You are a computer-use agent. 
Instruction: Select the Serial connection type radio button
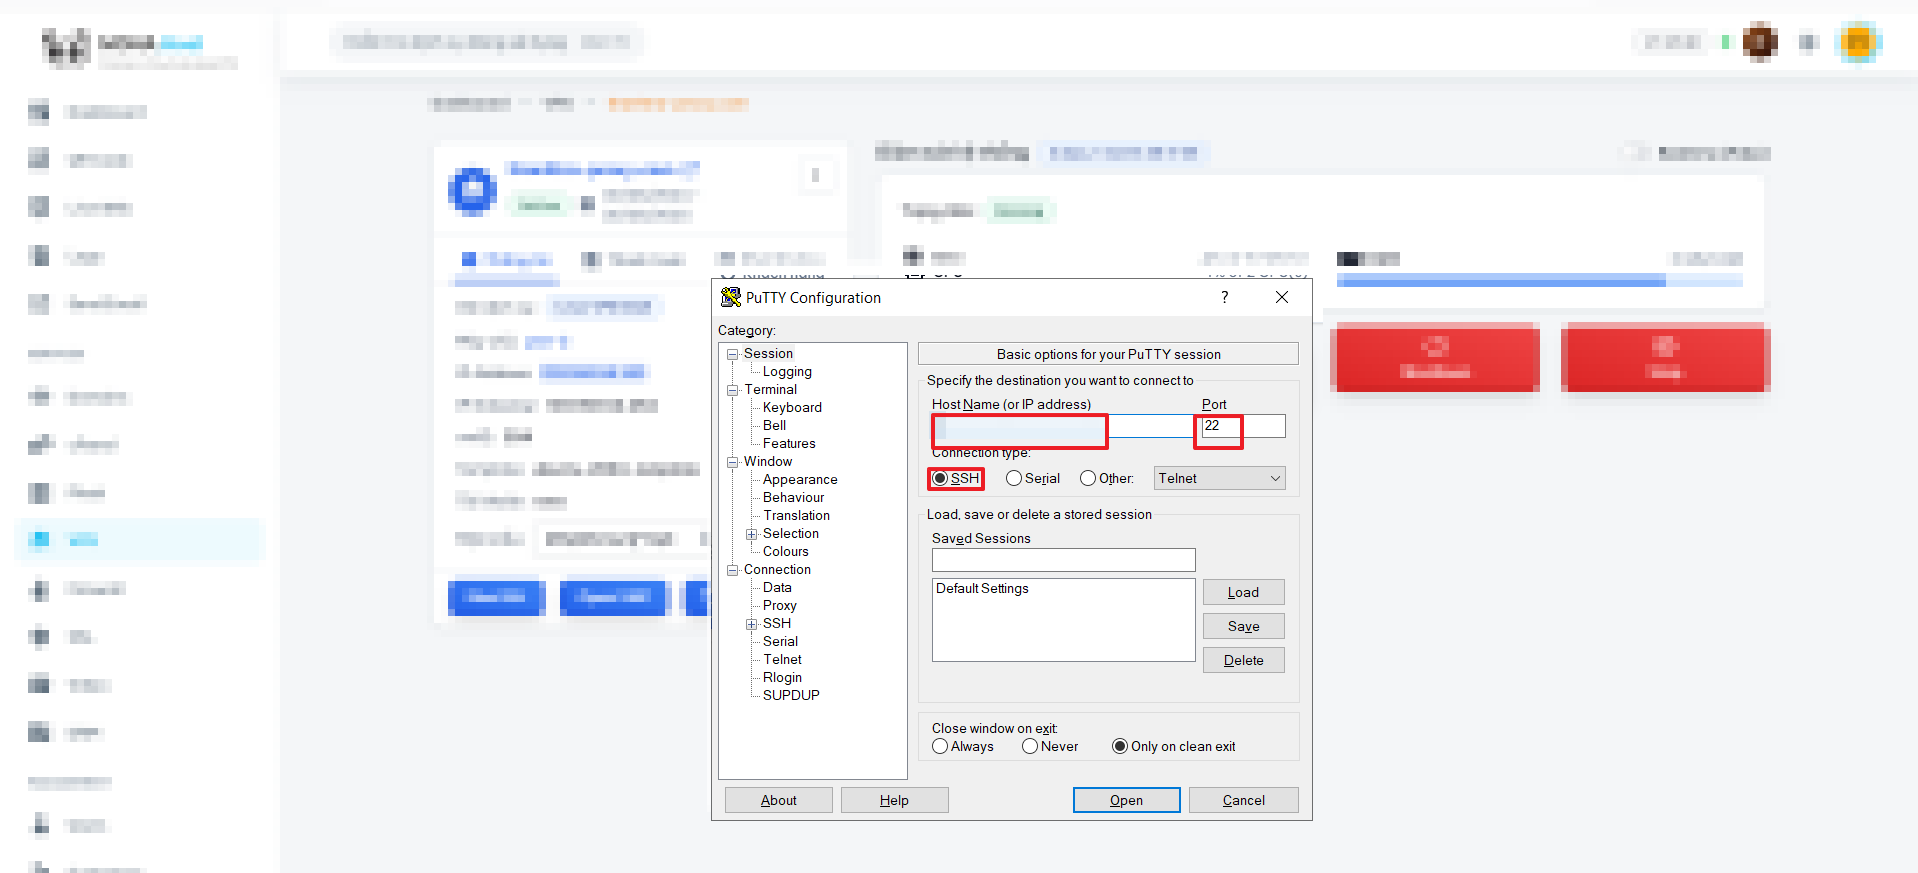[x=1014, y=479]
